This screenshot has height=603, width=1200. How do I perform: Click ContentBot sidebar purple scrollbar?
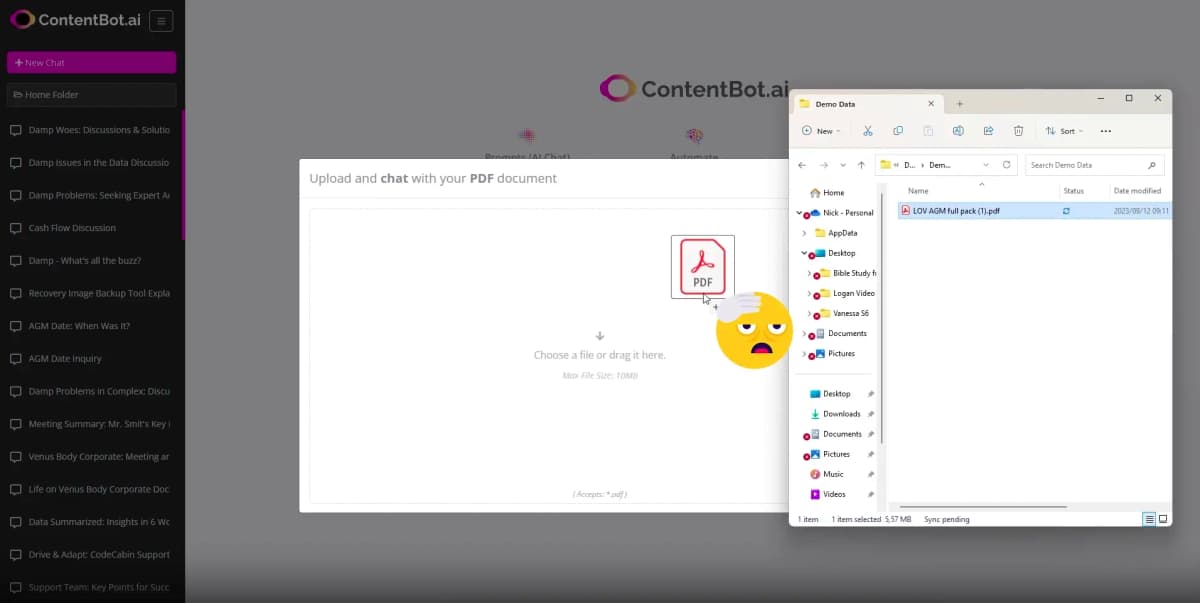click(x=183, y=175)
